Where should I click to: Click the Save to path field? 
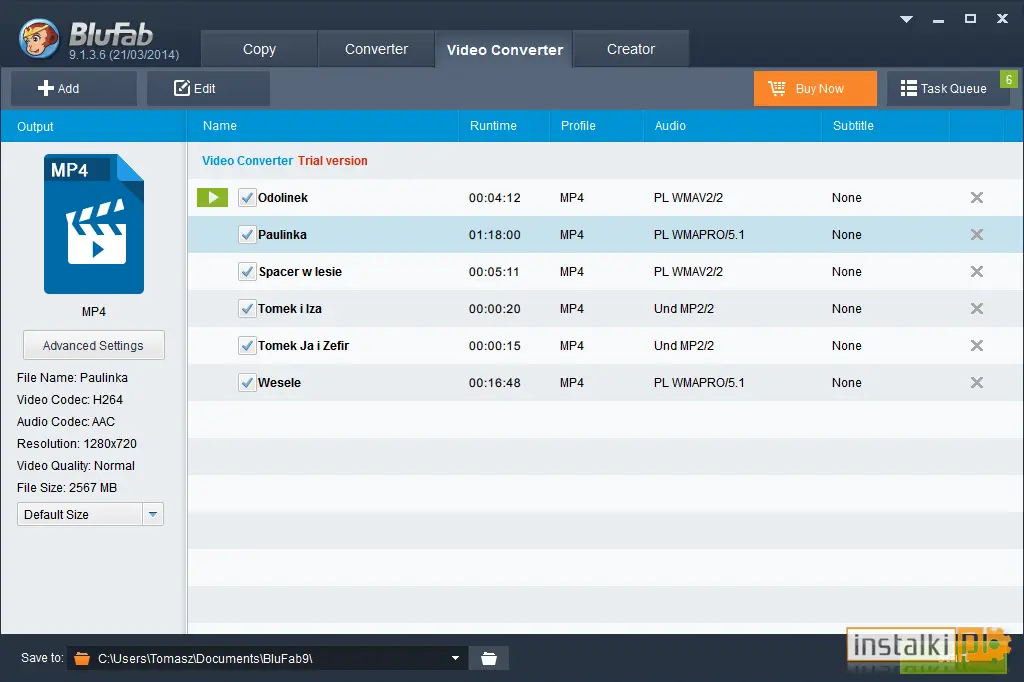click(x=268, y=658)
